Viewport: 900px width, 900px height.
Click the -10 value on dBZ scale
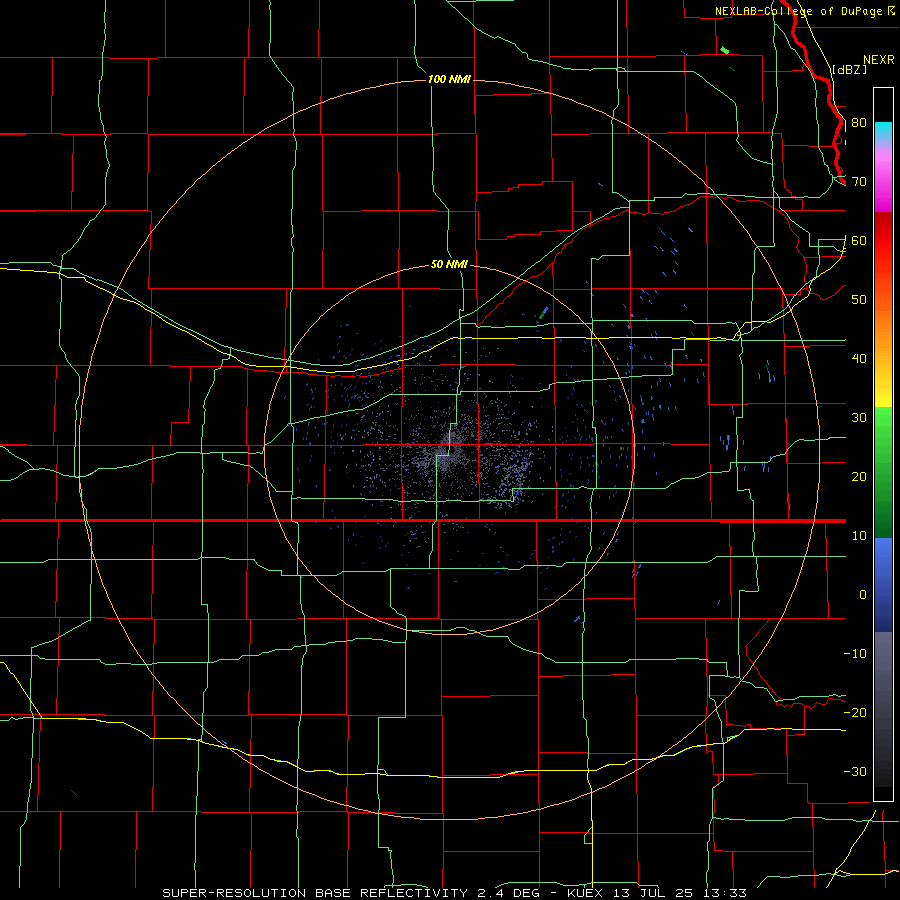(x=855, y=654)
